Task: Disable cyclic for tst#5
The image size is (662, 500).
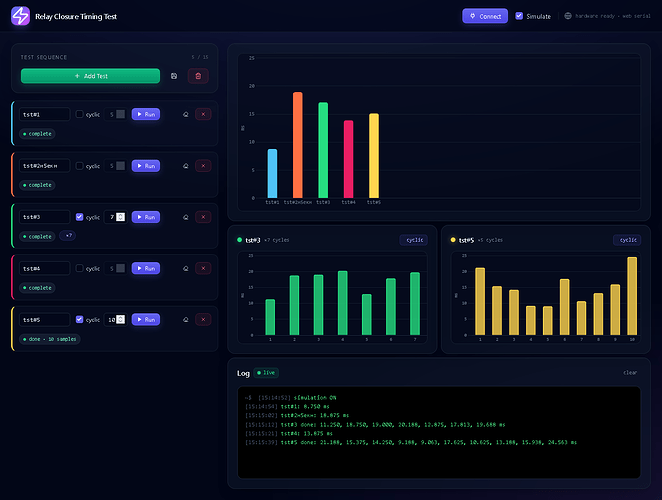Action: 79,319
